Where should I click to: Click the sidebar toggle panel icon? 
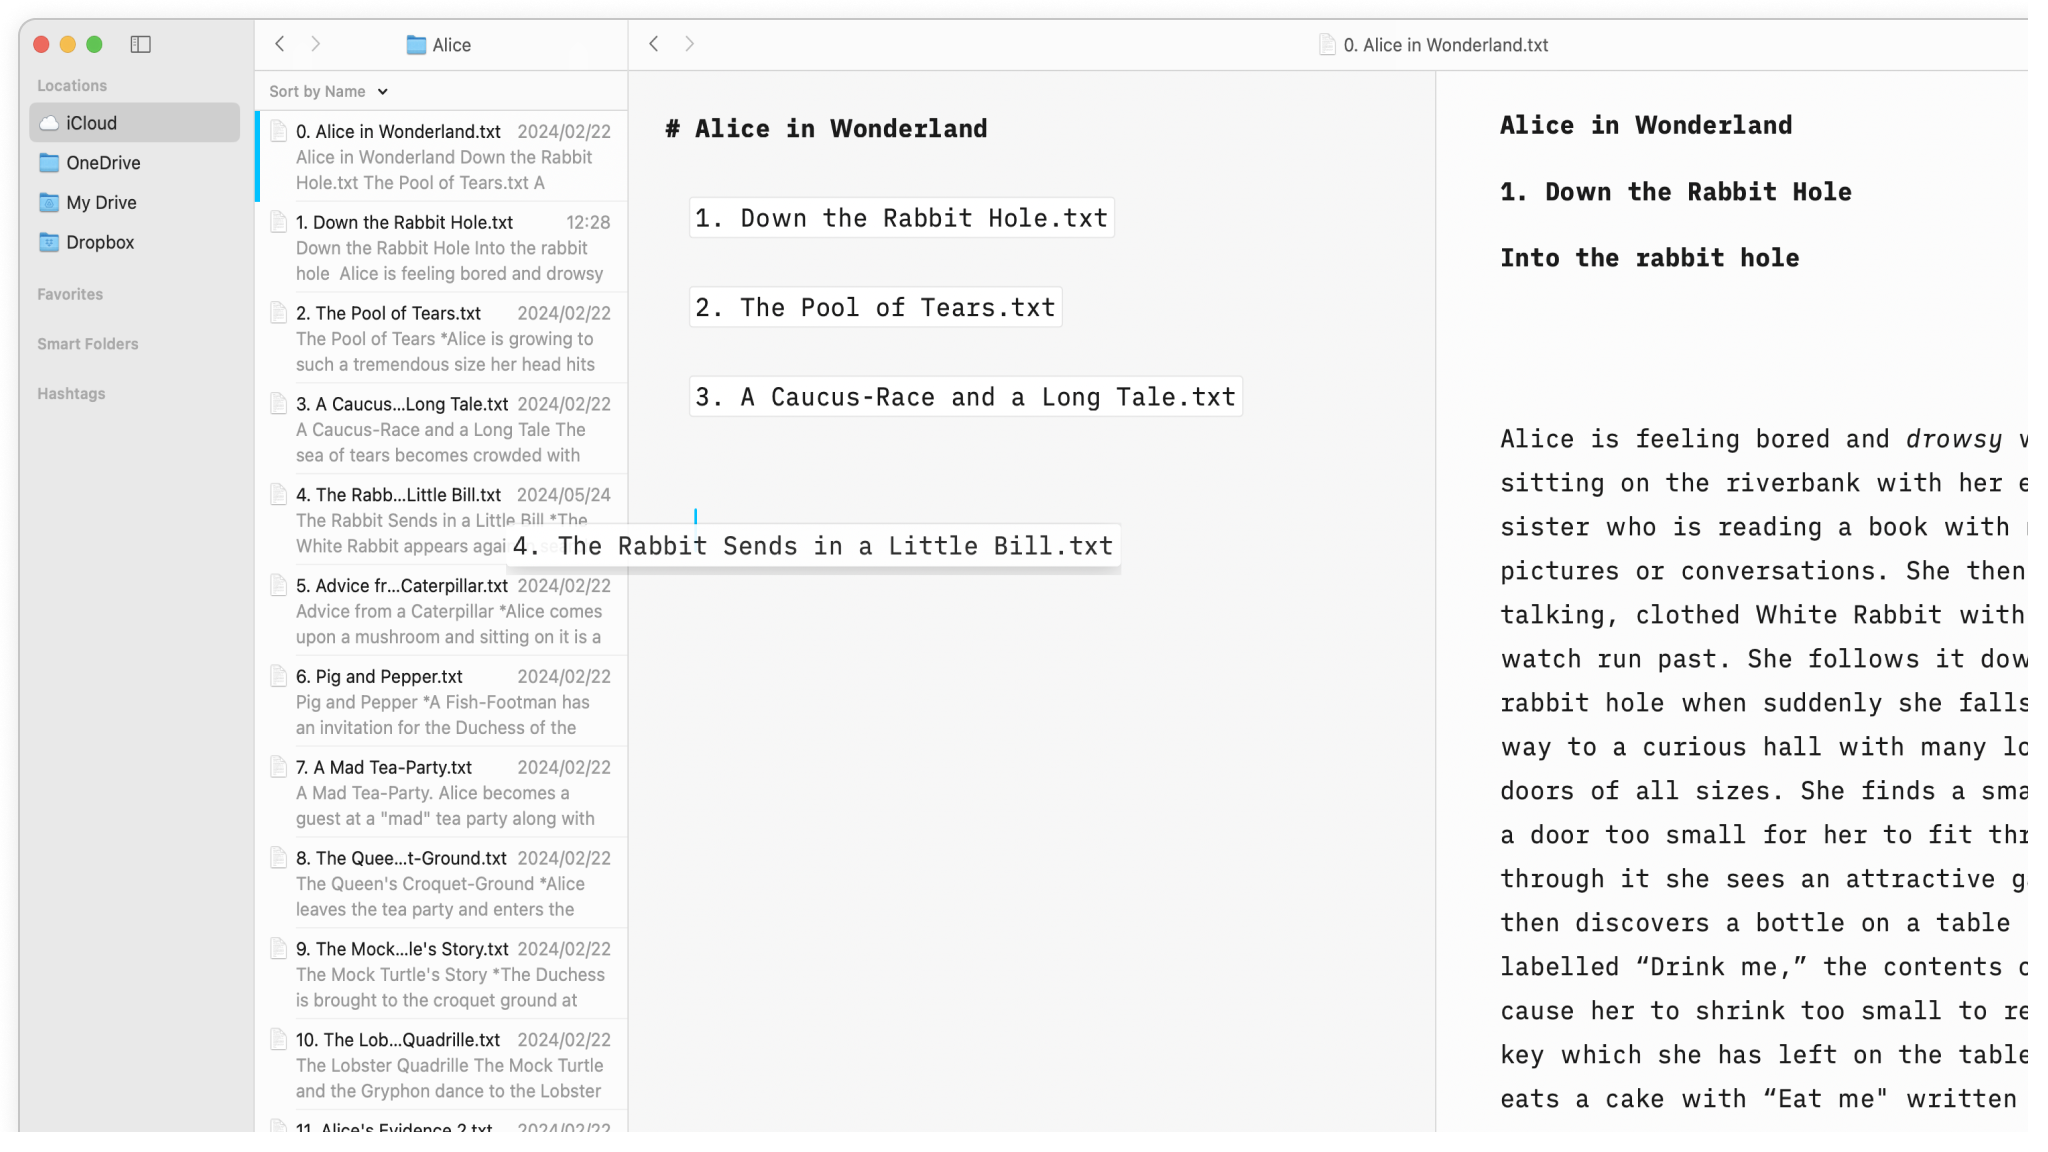coord(141,44)
